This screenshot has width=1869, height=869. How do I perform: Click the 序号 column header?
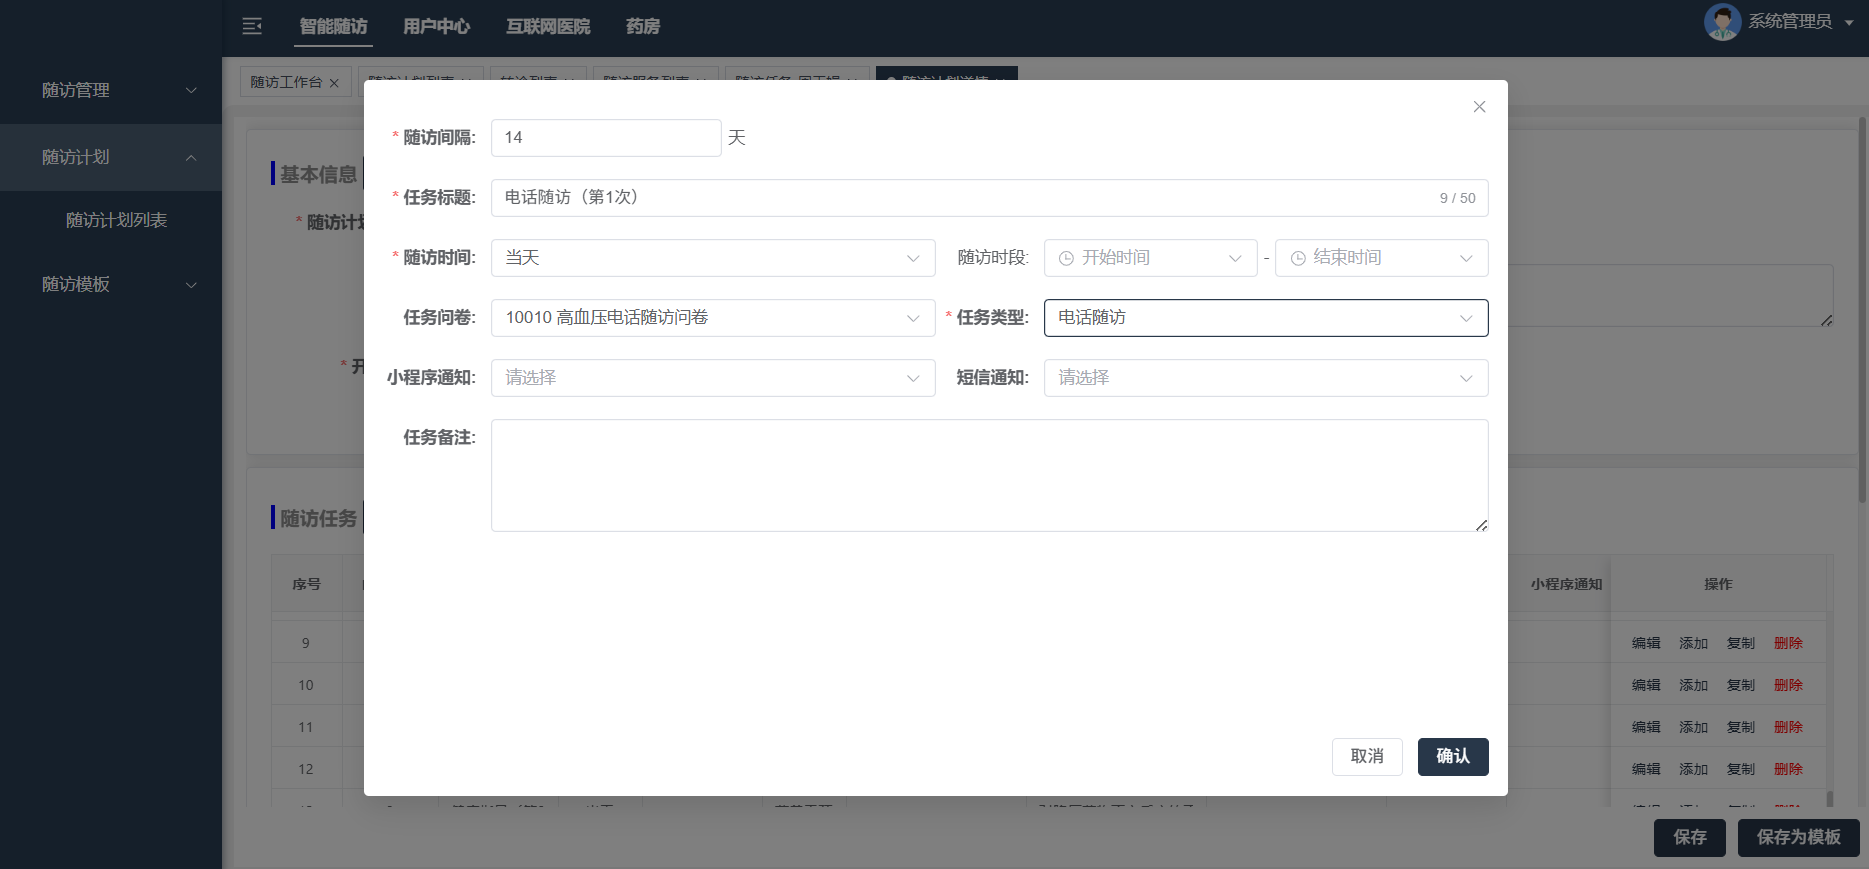click(306, 584)
